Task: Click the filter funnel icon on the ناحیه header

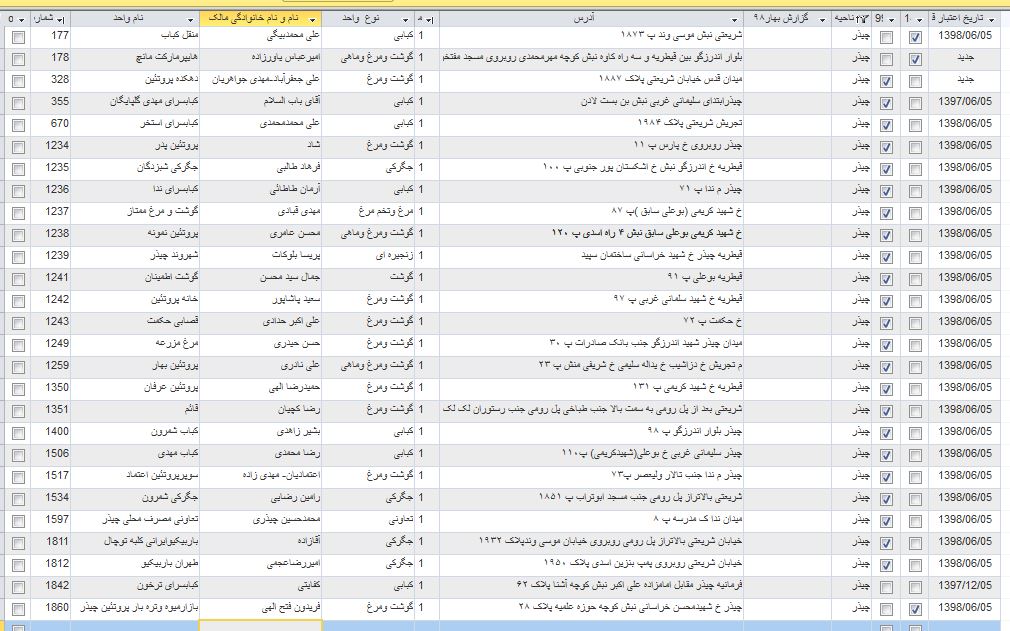Action: click(864, 19)
